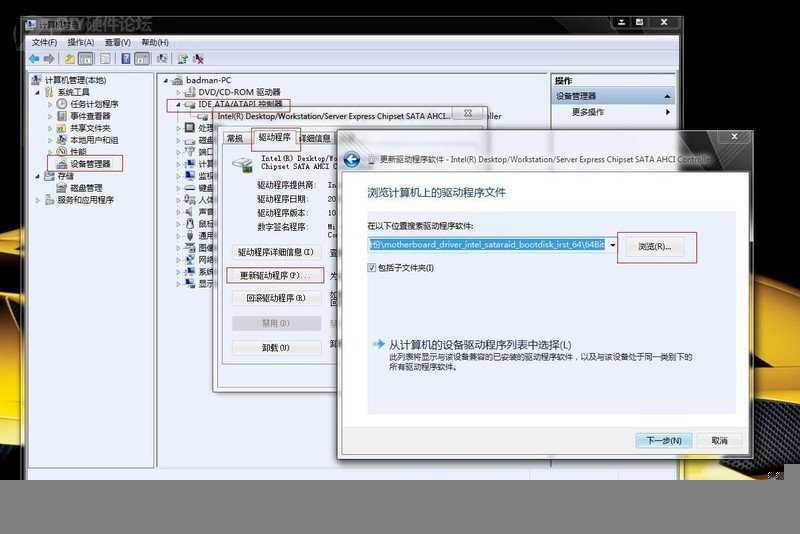Select the badman-PC computer node
This screenshot has height=534, width=800.
coord(208,80)
